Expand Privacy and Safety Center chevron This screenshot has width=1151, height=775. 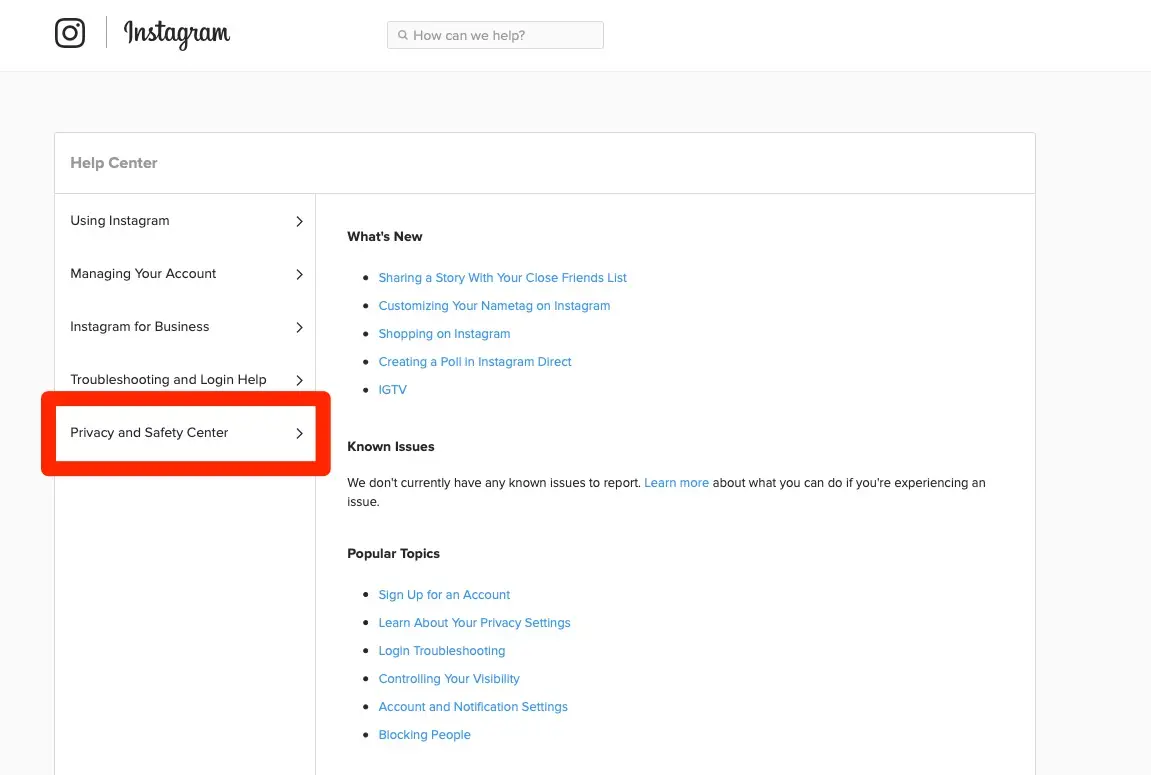(299, 433)
